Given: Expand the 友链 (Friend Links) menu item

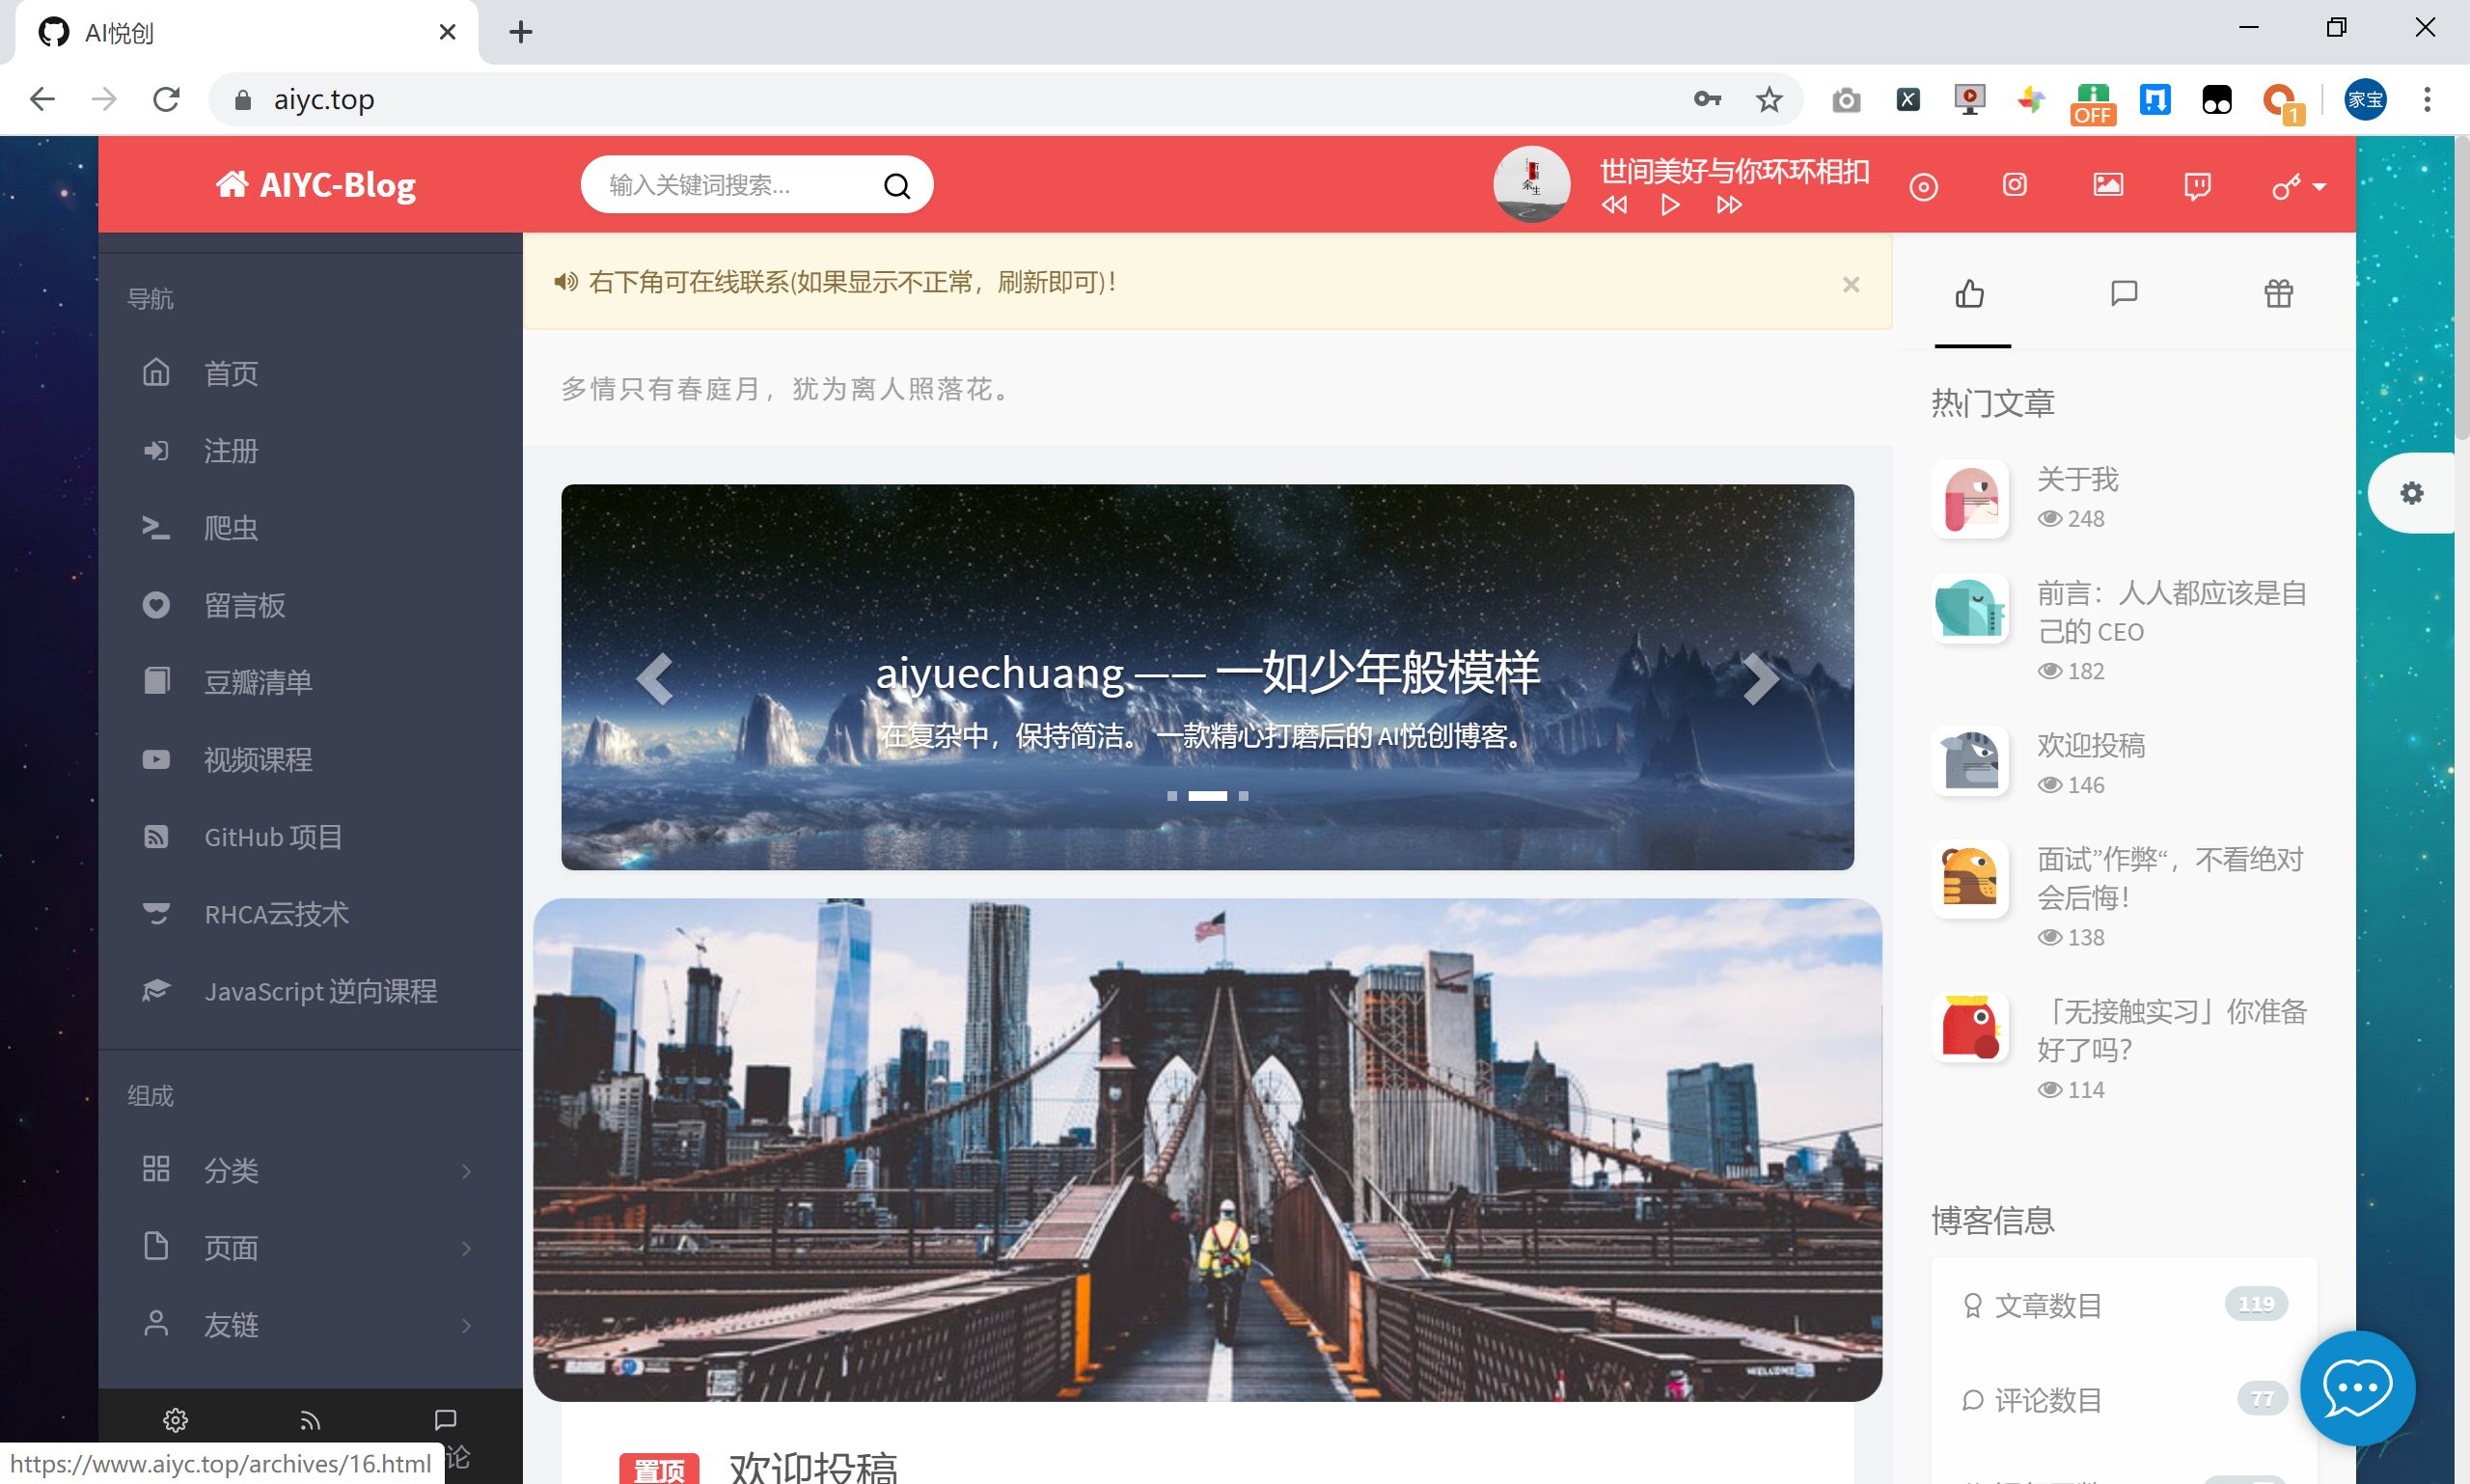Looking at the screenshot, I should pos(468,1322).
